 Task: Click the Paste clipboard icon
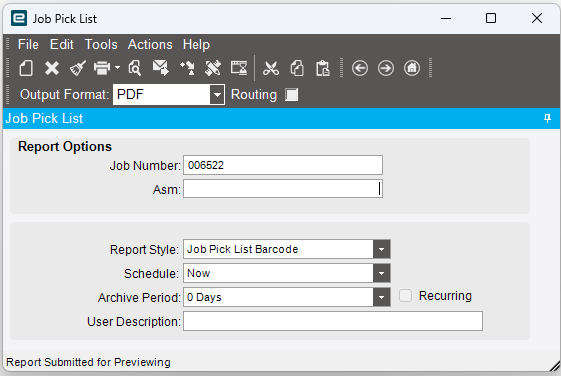pyautogui.click(x=323, y=68)
